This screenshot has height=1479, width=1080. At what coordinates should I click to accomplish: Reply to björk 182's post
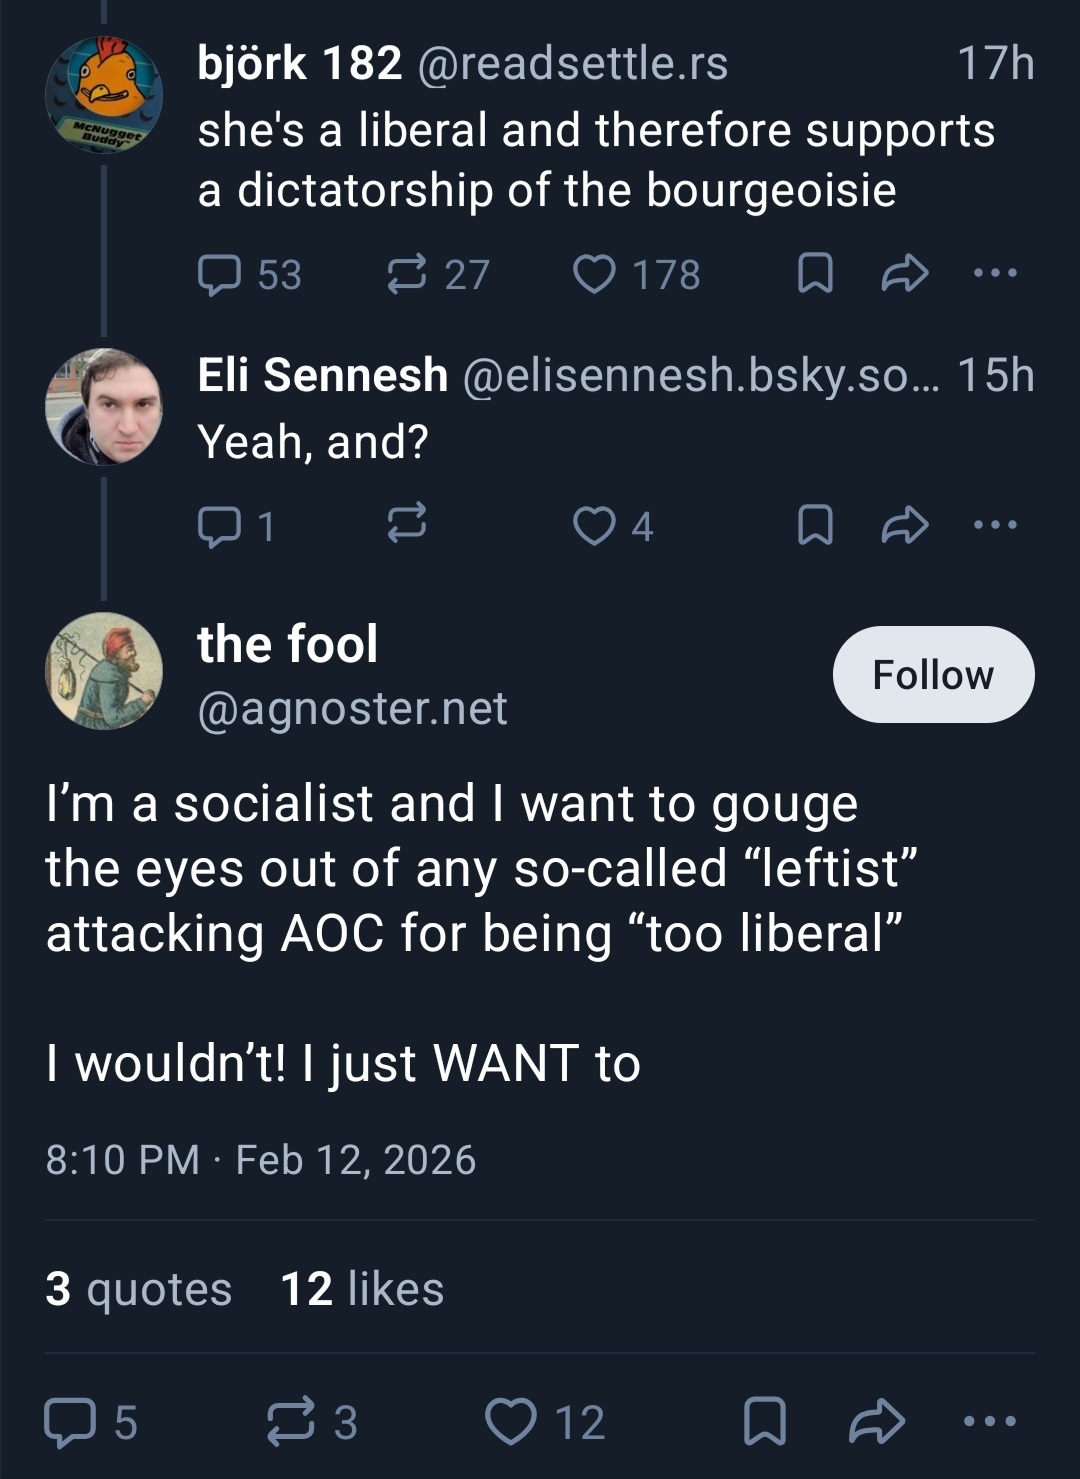click(219, 275)
